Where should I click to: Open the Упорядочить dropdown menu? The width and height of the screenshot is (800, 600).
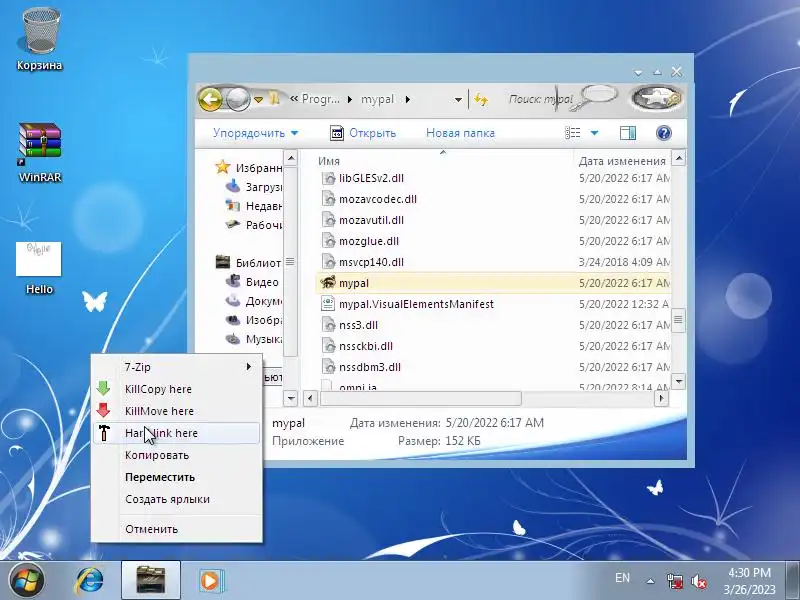[x=255, y=133]
